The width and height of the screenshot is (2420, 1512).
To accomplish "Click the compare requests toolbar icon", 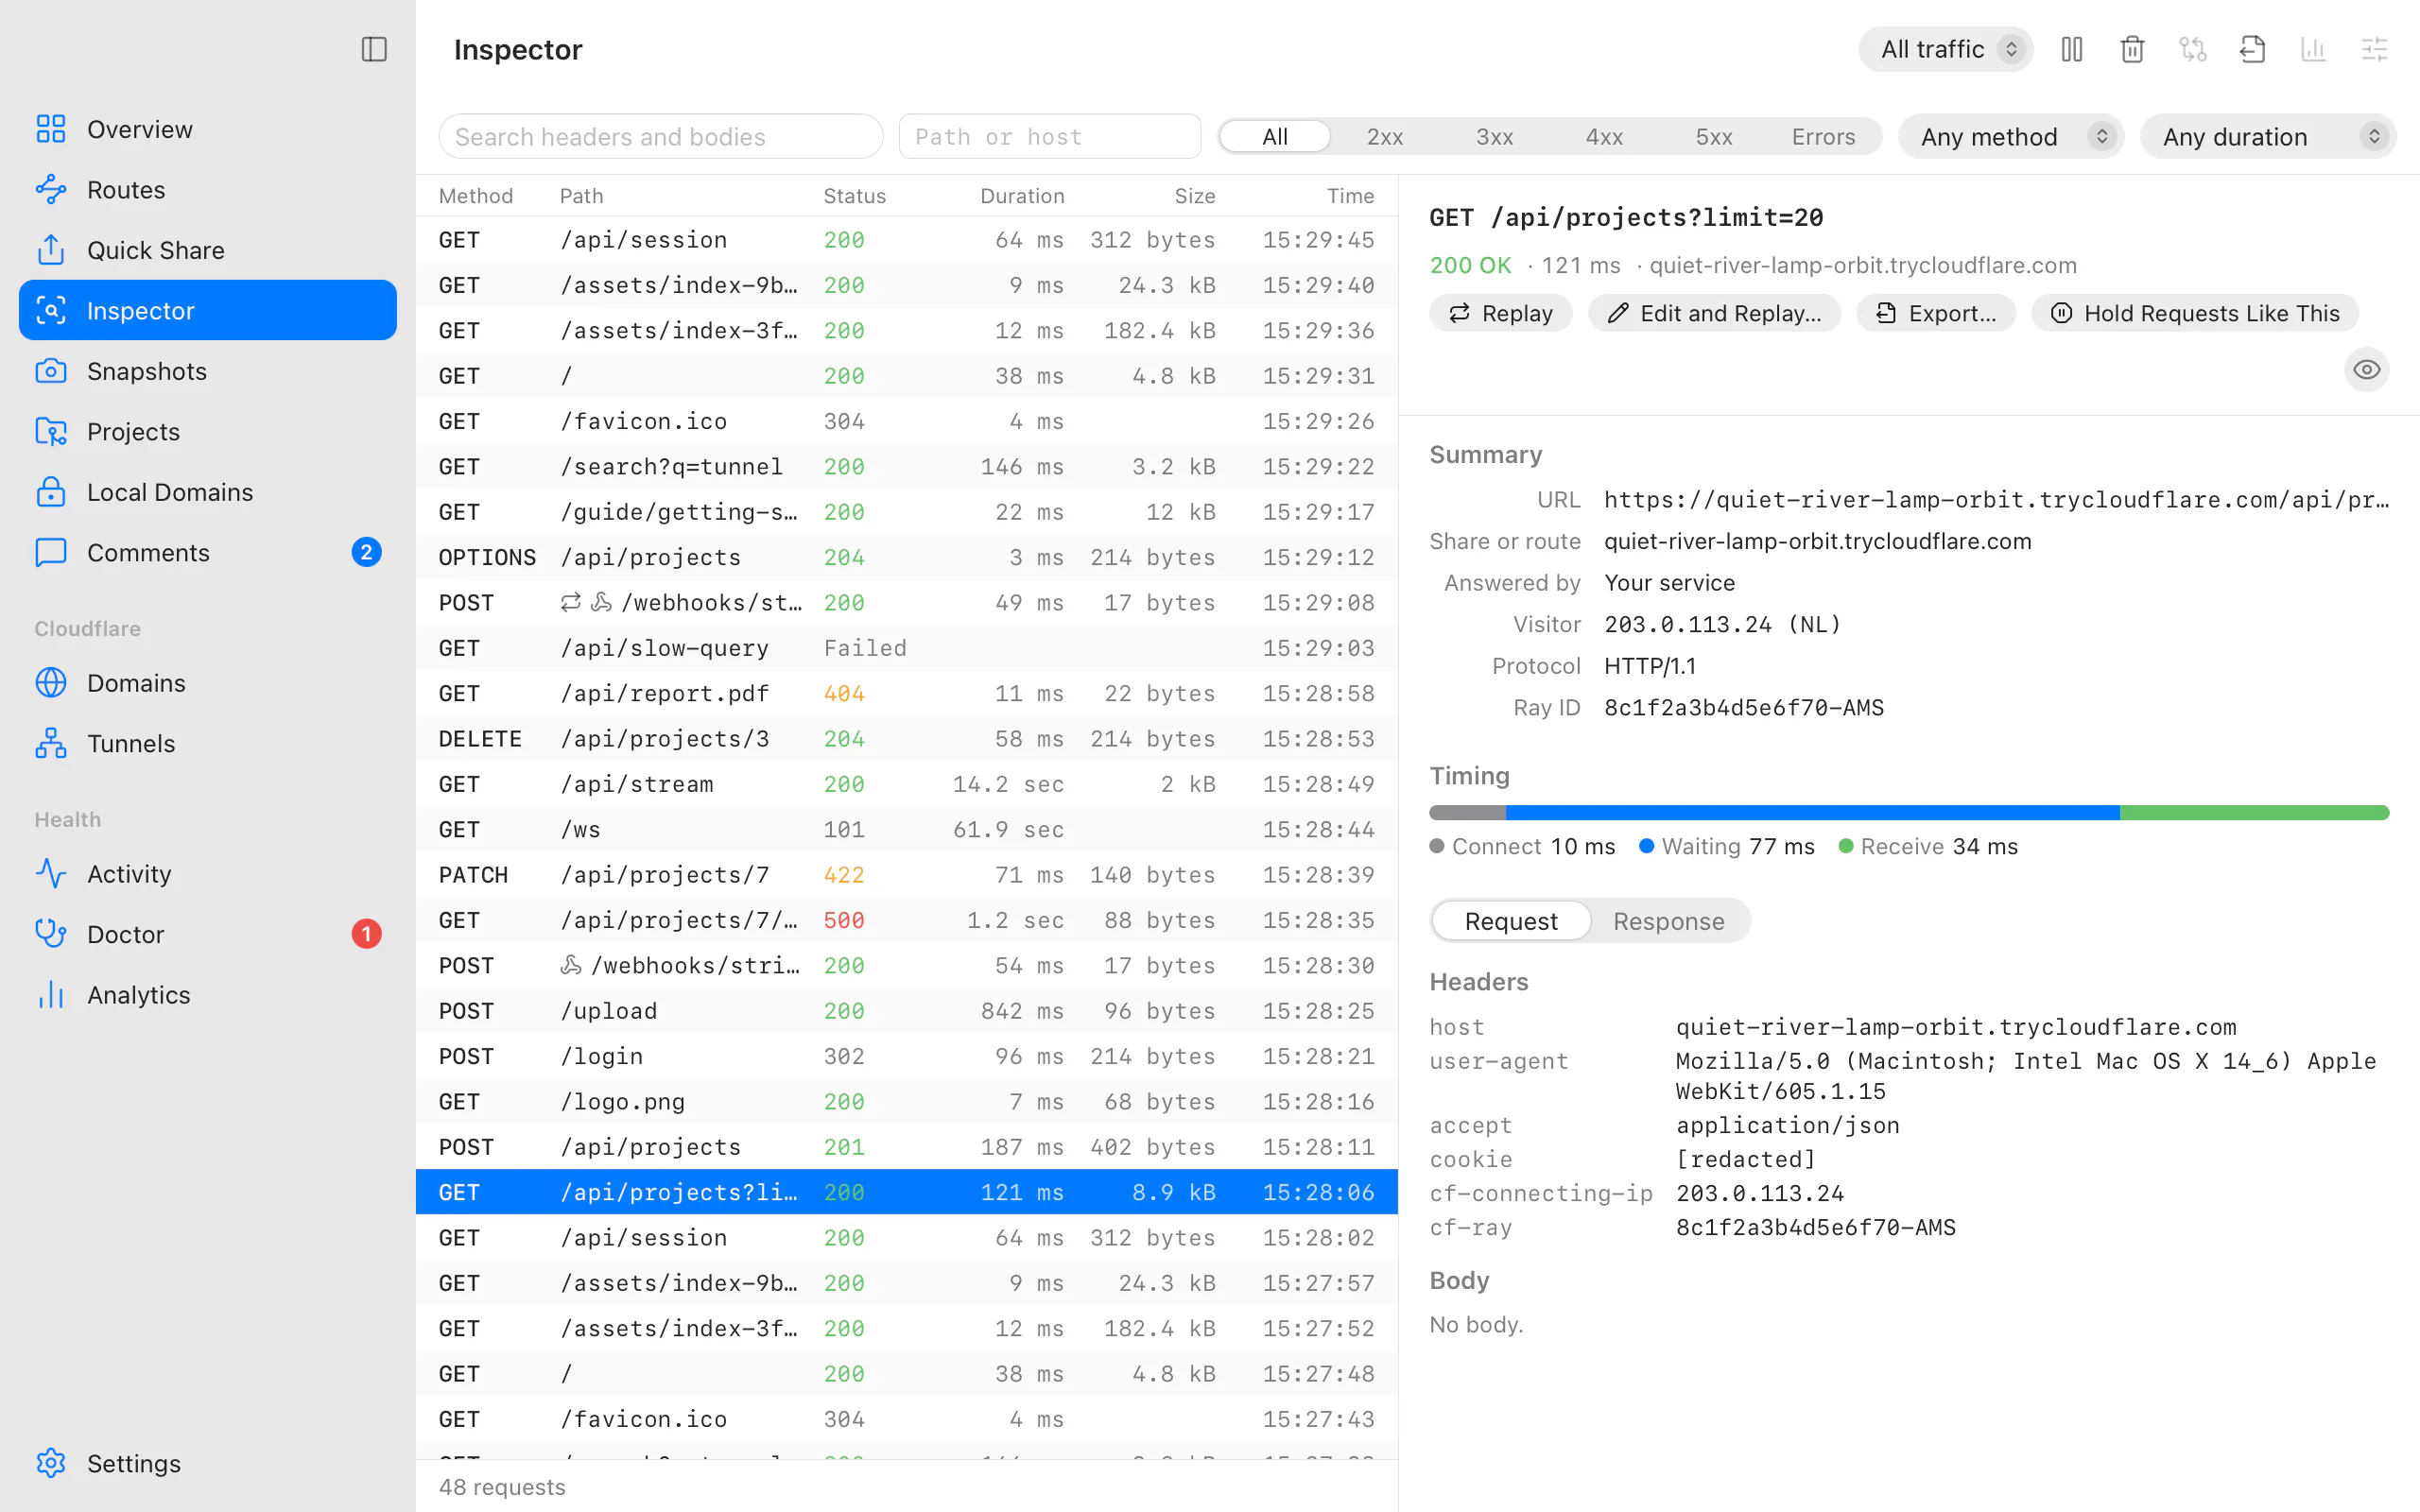I will [2193, 49].
